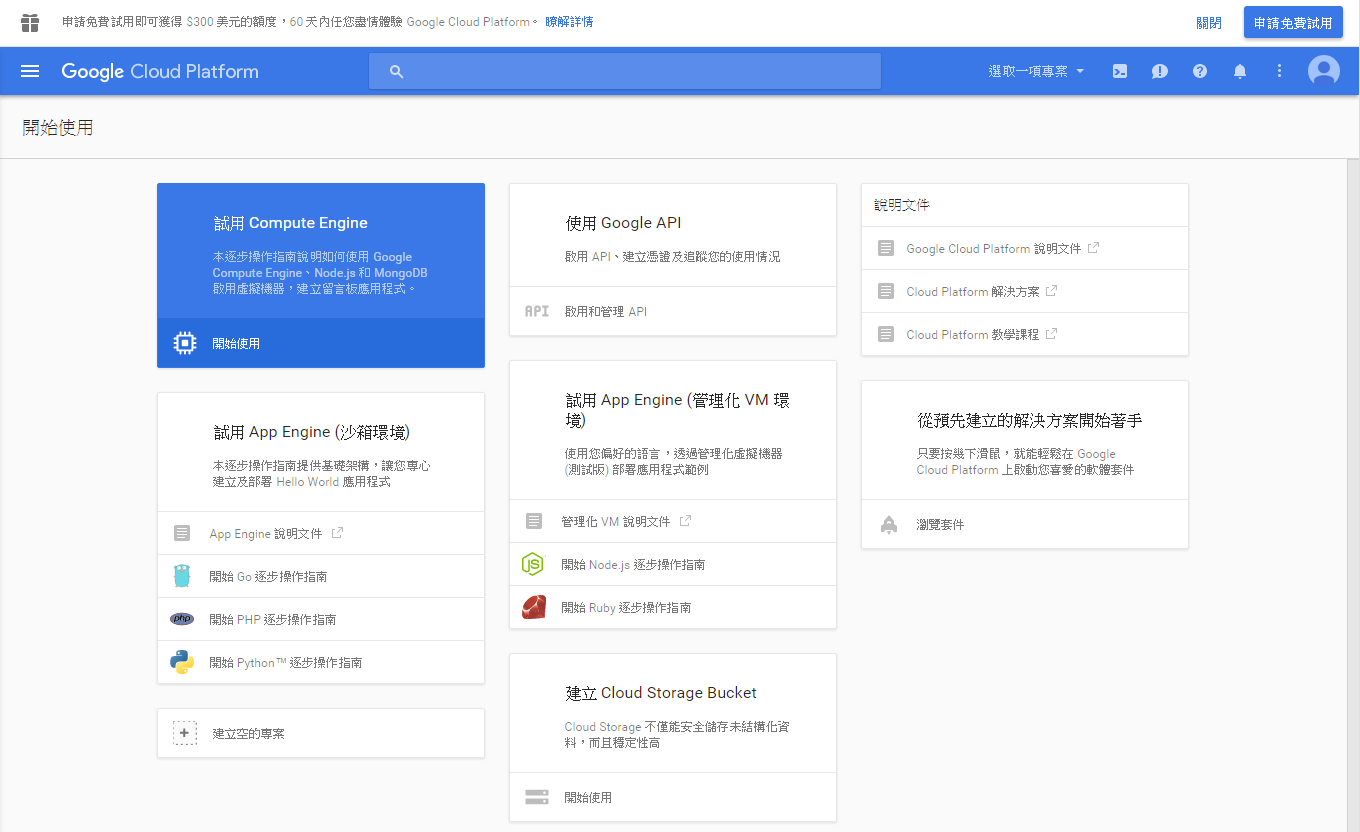The width and height of the screenshot is (1360, 832).
Task: Open Cloud Platform 教學課程 link
Action: pyautogui.click(x=973, y=334)
